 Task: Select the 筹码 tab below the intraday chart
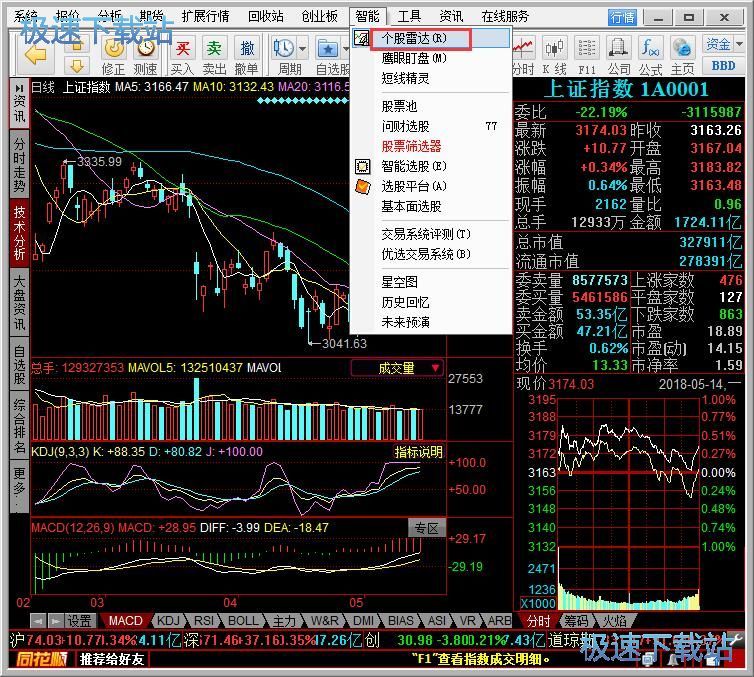tap(575, 621)
